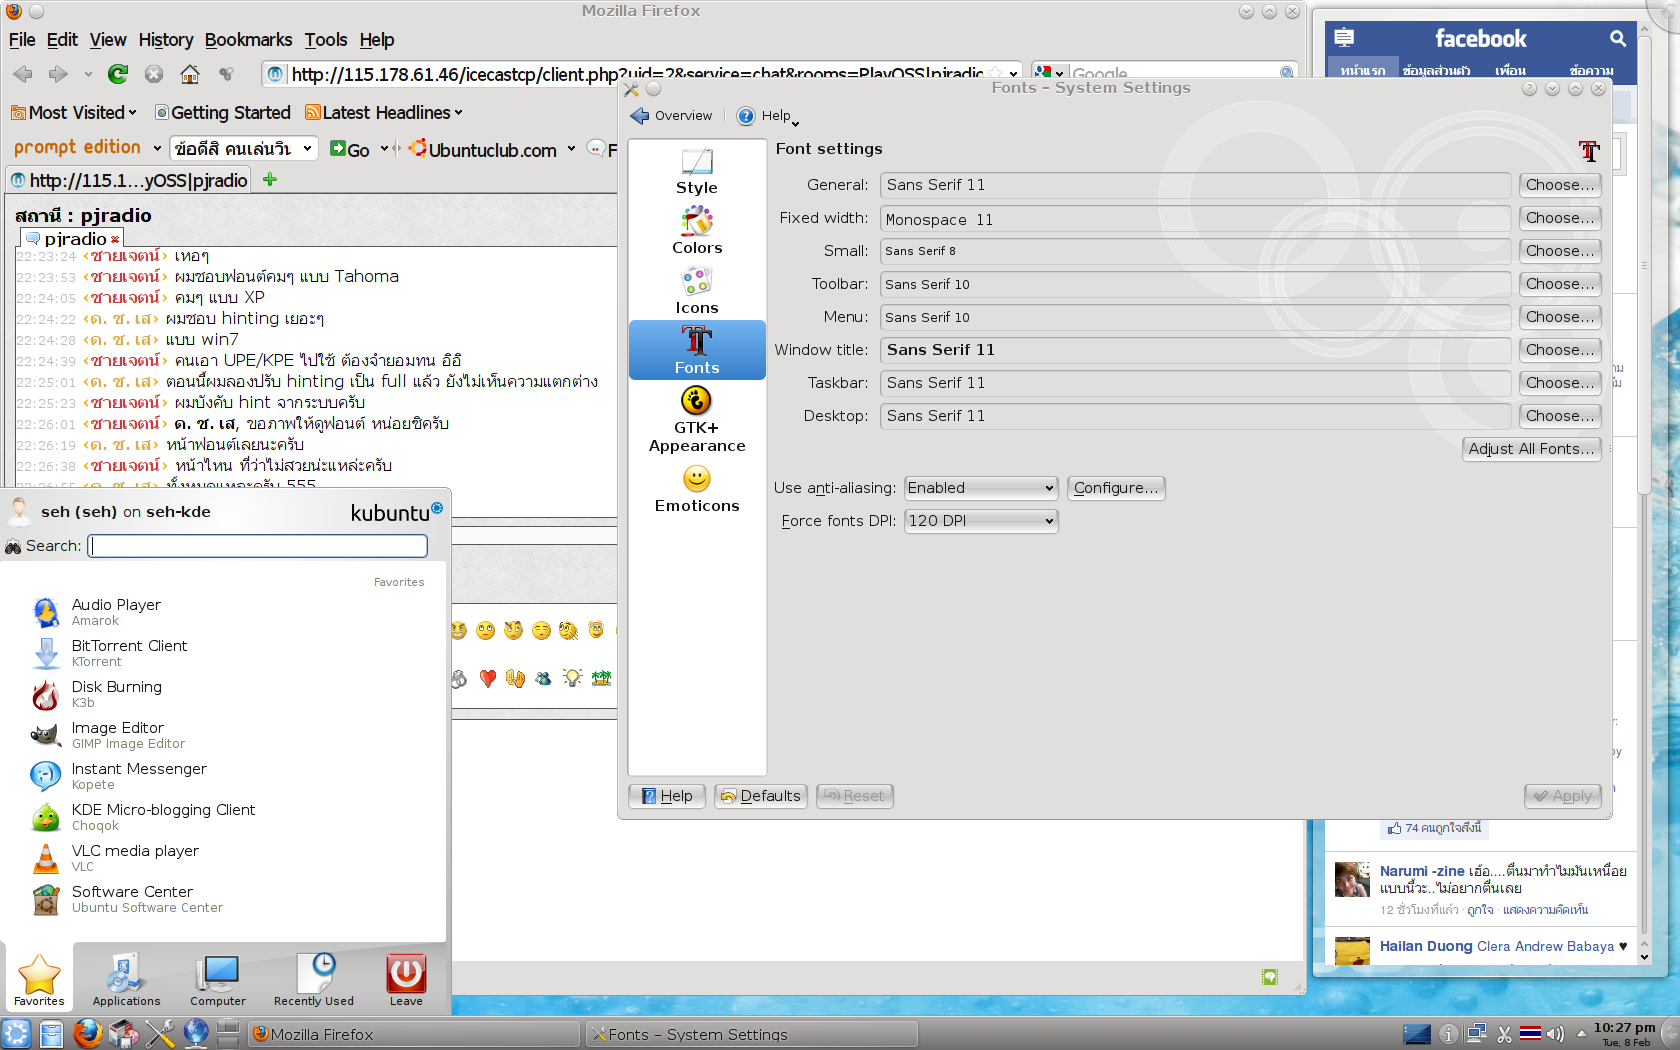1680x1050 pixels.
Task: Click the Go button in Firefox toolbar
Action: click(350, 149)
